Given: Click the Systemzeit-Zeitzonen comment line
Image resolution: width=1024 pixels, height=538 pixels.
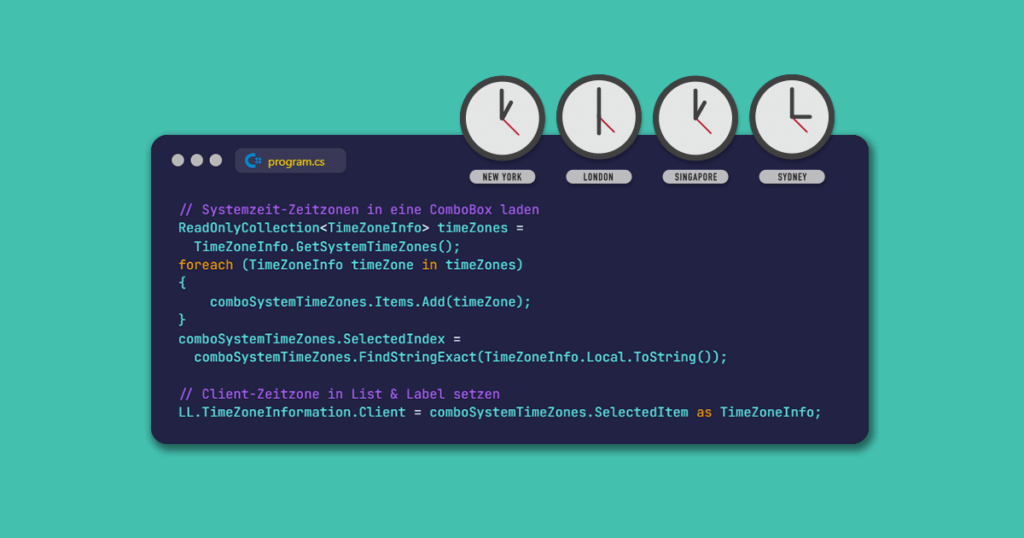Looking at the screenshot, I should 359,210.
